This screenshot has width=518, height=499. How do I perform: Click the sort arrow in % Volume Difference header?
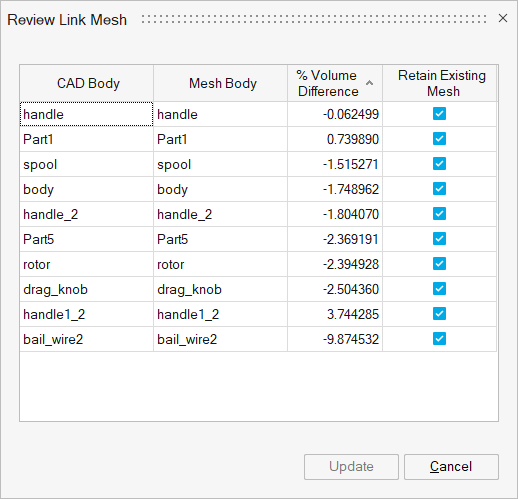[369, 83]
